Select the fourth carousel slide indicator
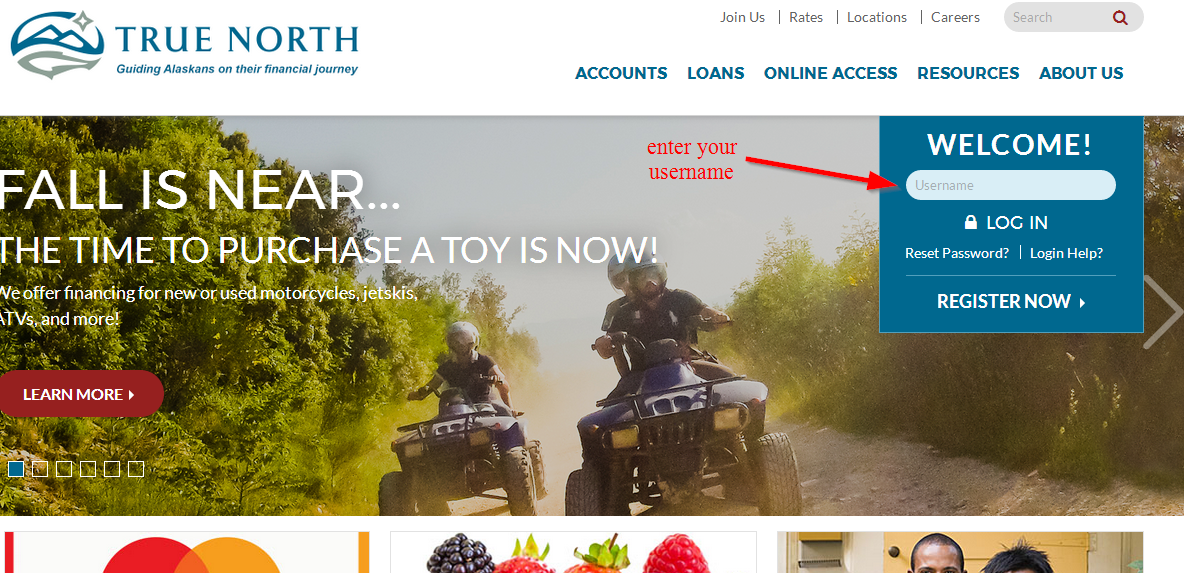 click(88, 469)
